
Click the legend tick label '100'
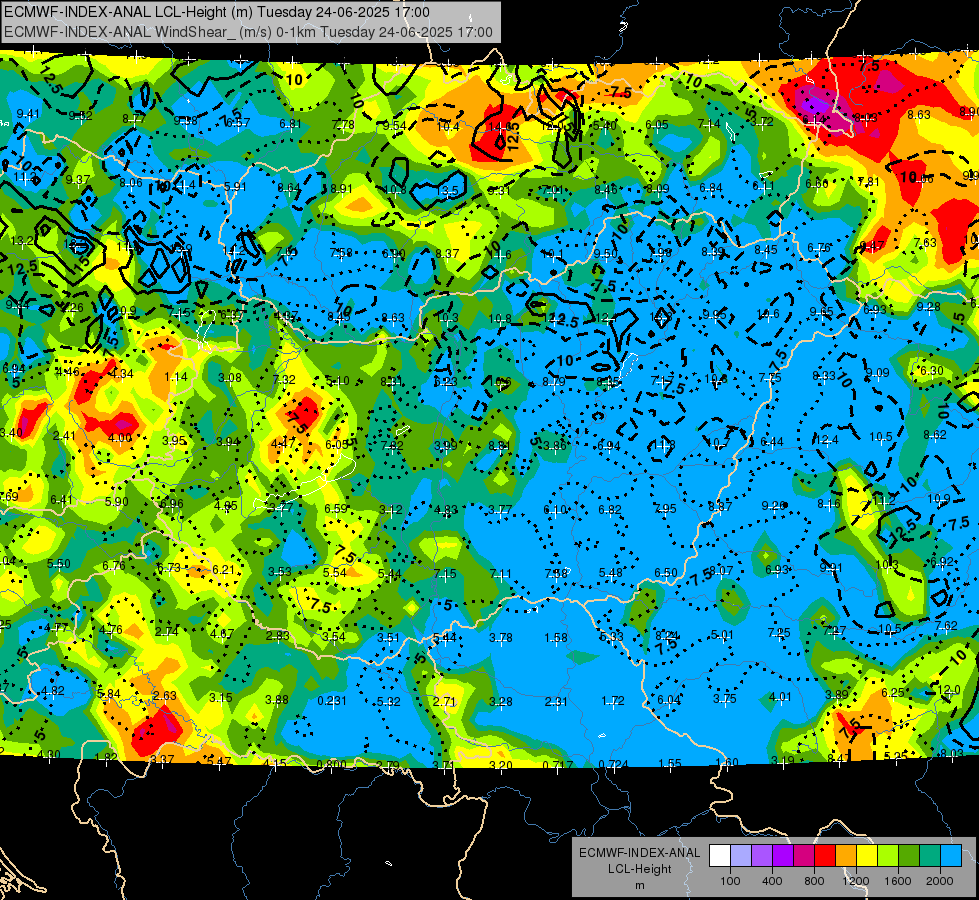(x=730, y=881)
